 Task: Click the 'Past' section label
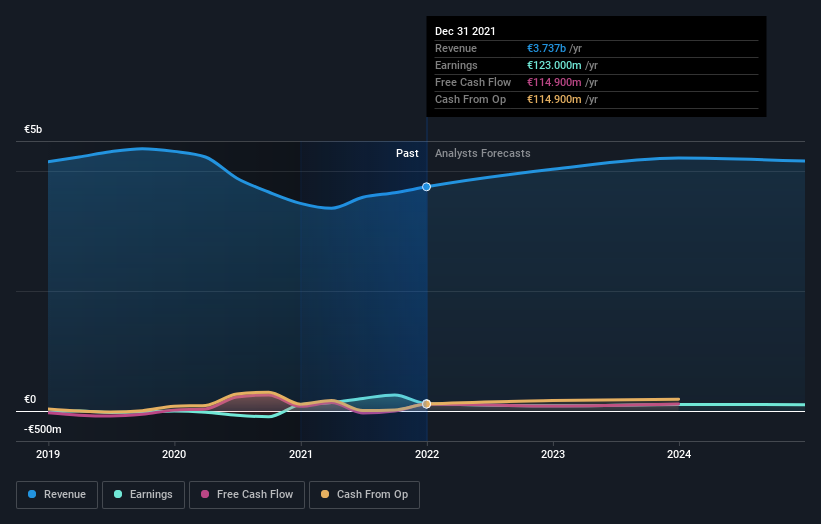407,153
